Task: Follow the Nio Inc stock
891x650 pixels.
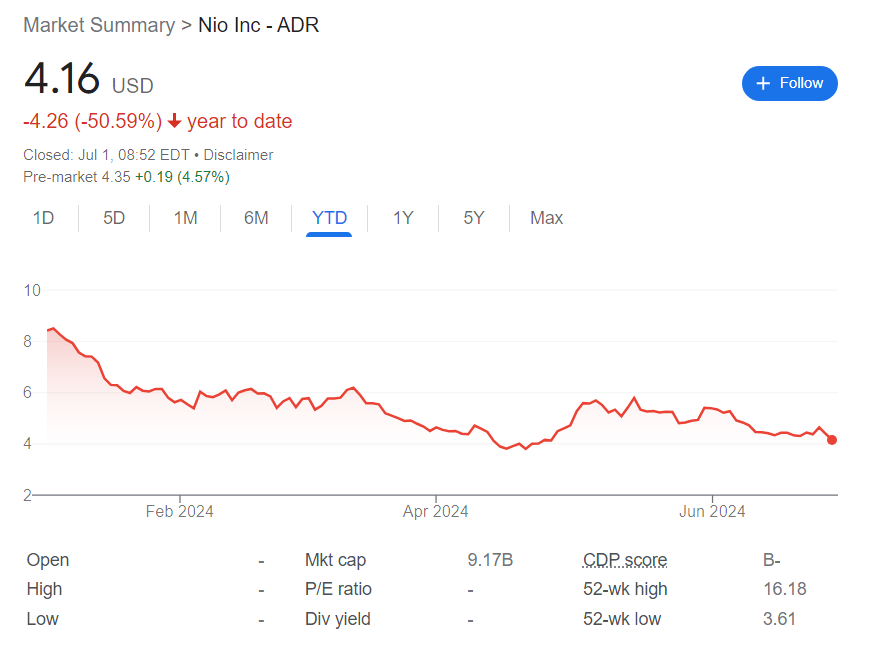Action: pos(789,84)
